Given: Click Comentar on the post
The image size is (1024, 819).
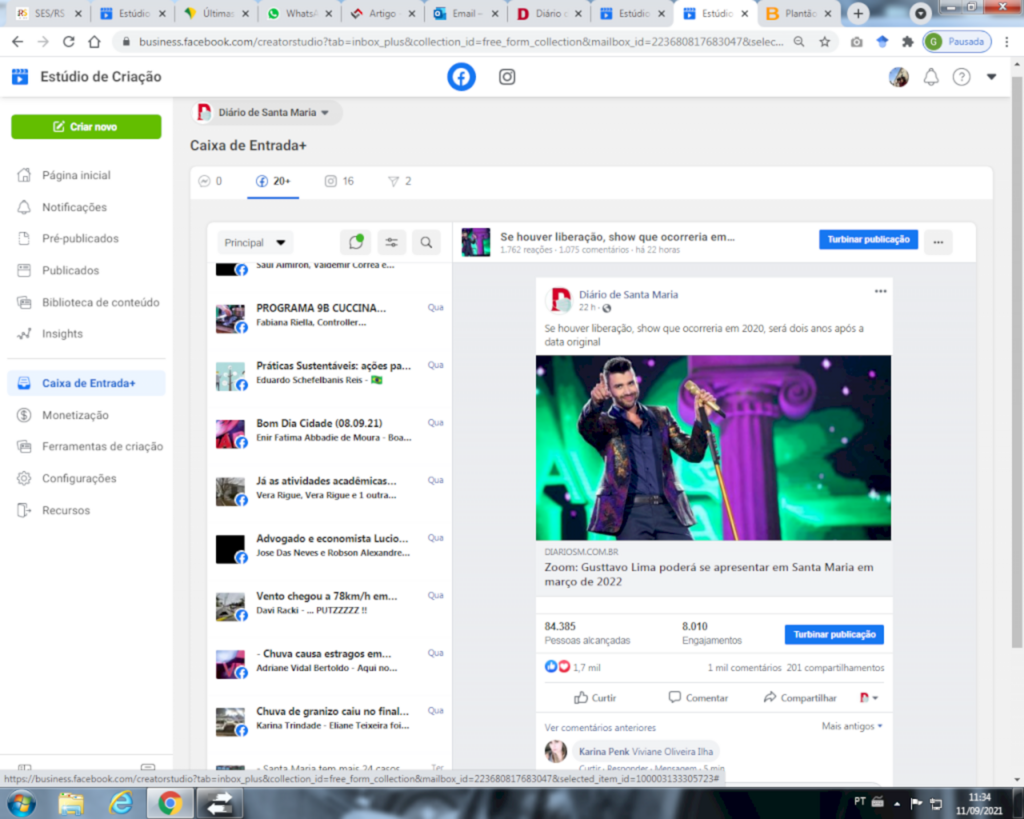Looking at the screenshot, I should pyautogui.click(x=698, y=698).
